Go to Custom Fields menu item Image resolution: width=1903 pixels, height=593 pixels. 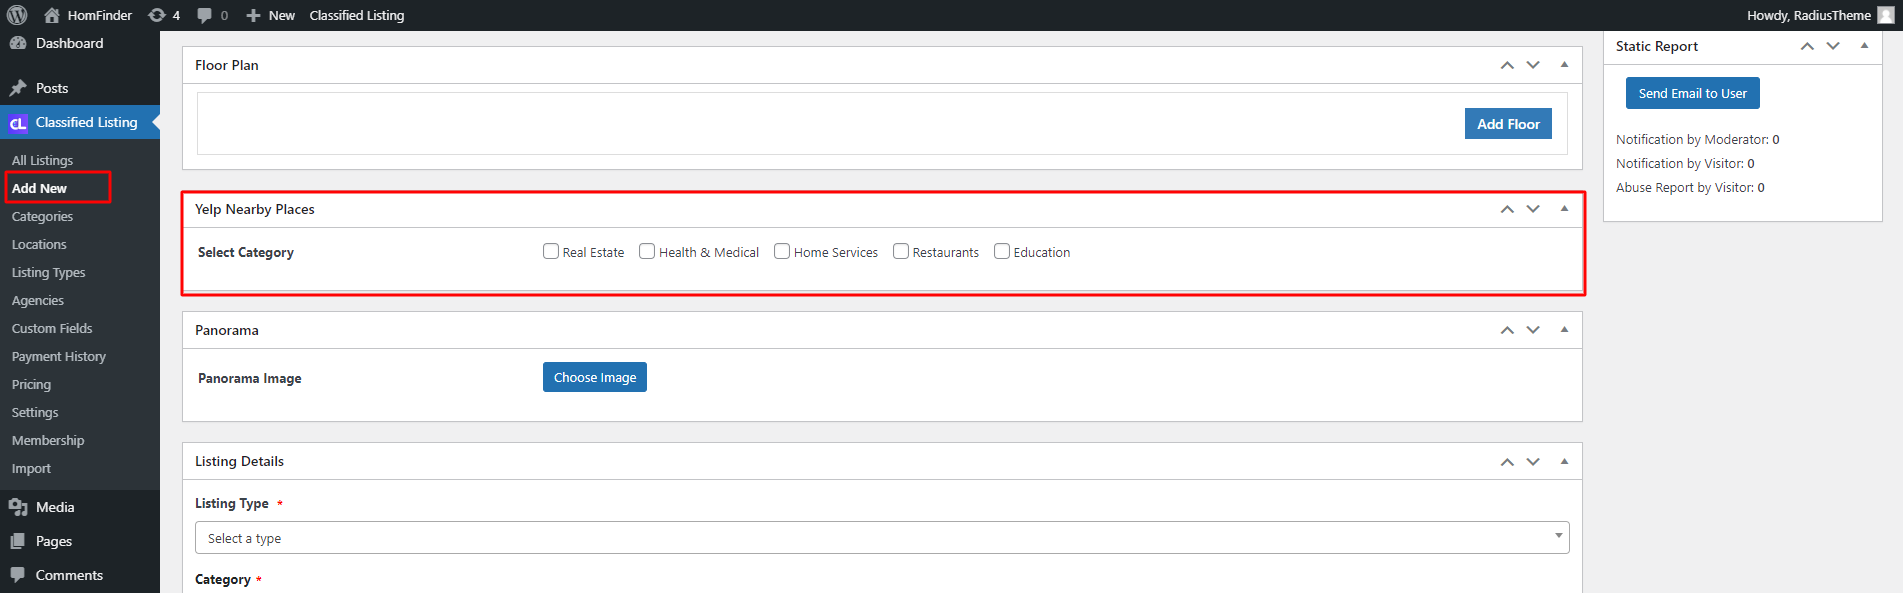pos(52,328)
